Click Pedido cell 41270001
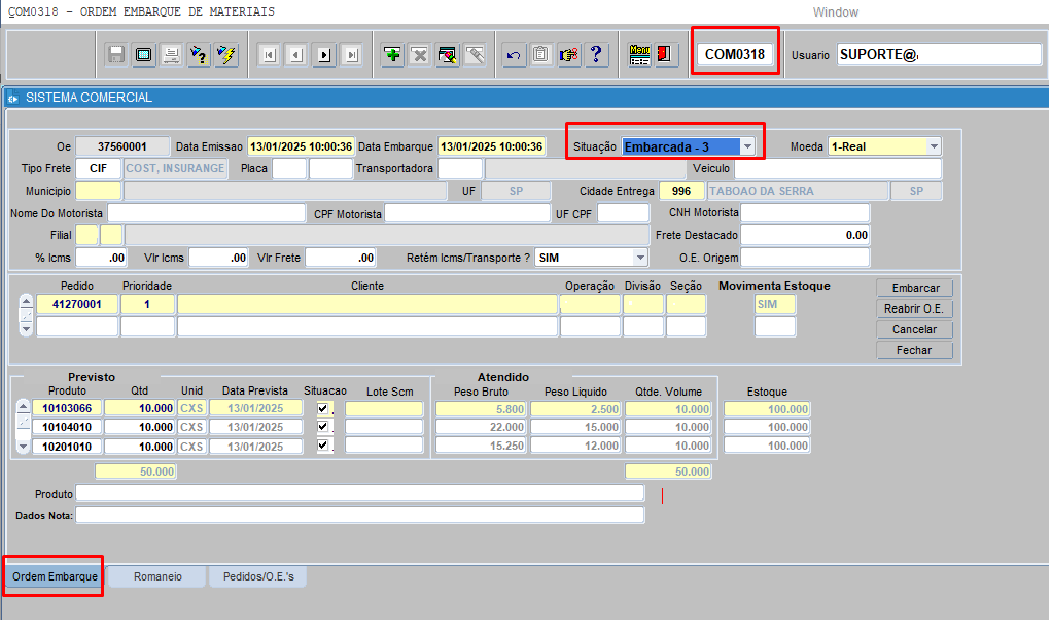 pyautogui.click(x=77, y=304)
